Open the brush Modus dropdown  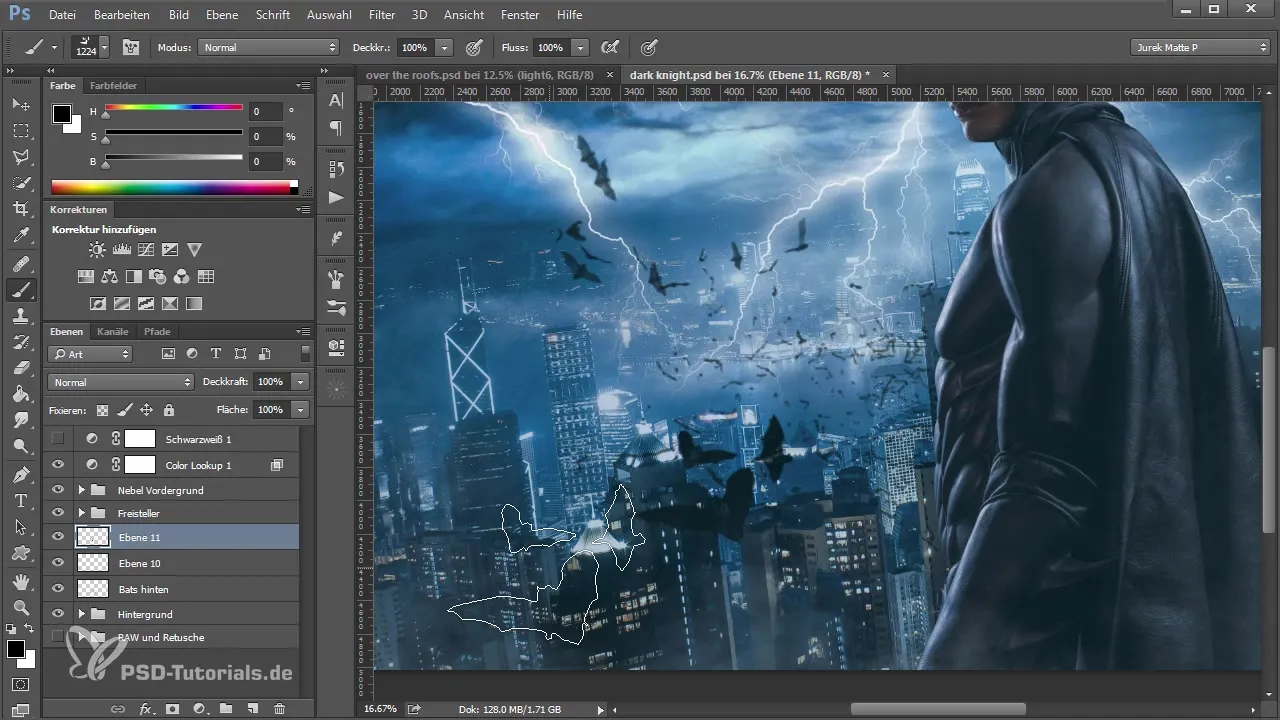coord(269,47)
